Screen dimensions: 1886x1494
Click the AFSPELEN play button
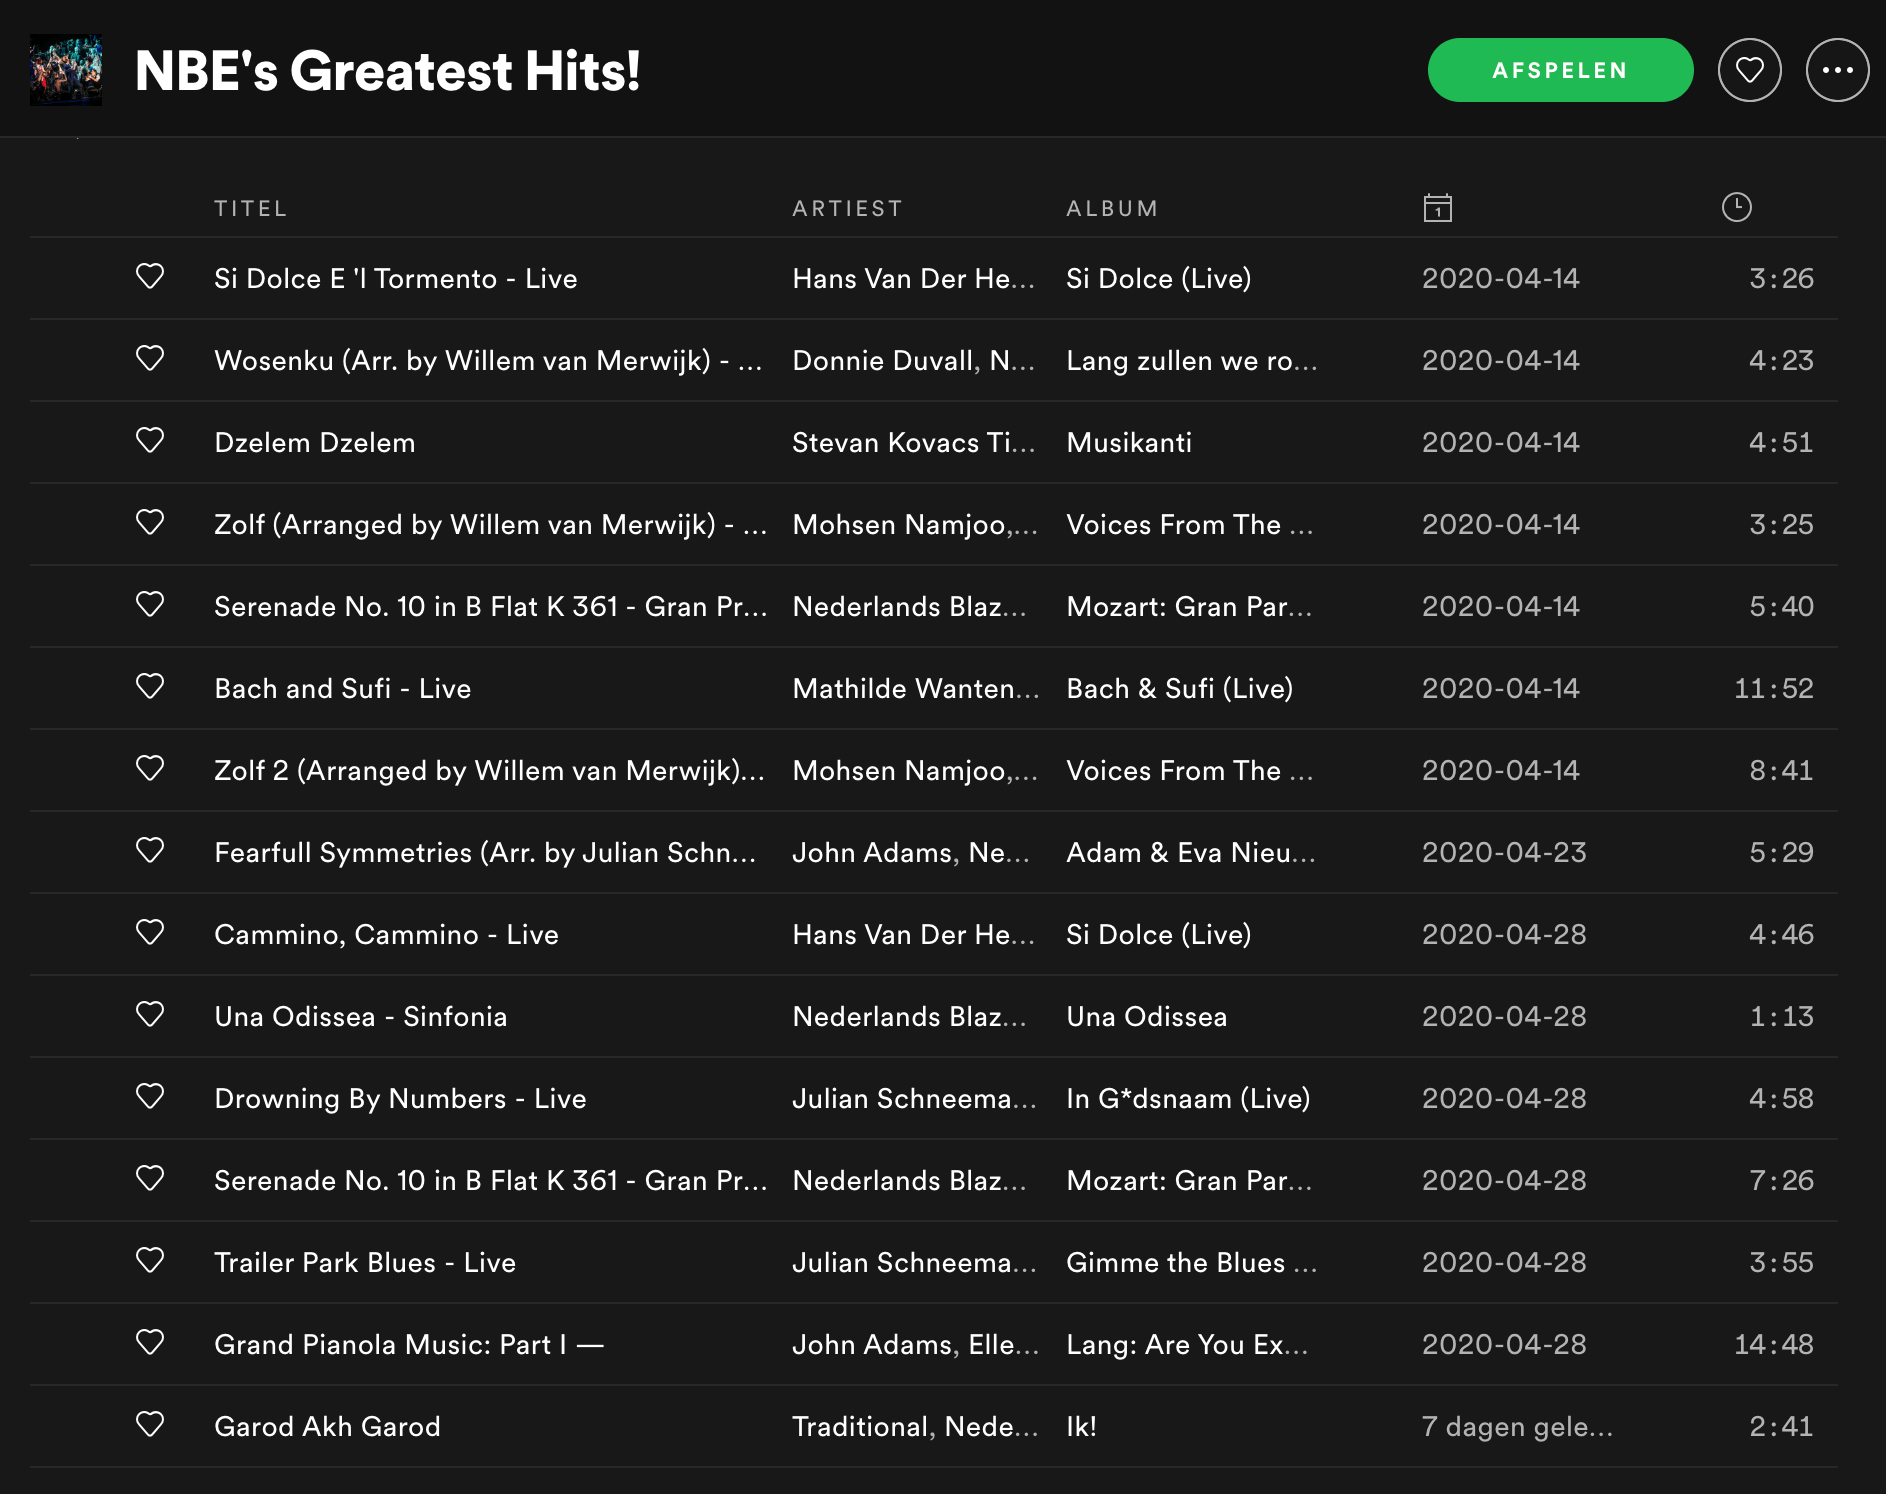click(x=1559, y=70)
